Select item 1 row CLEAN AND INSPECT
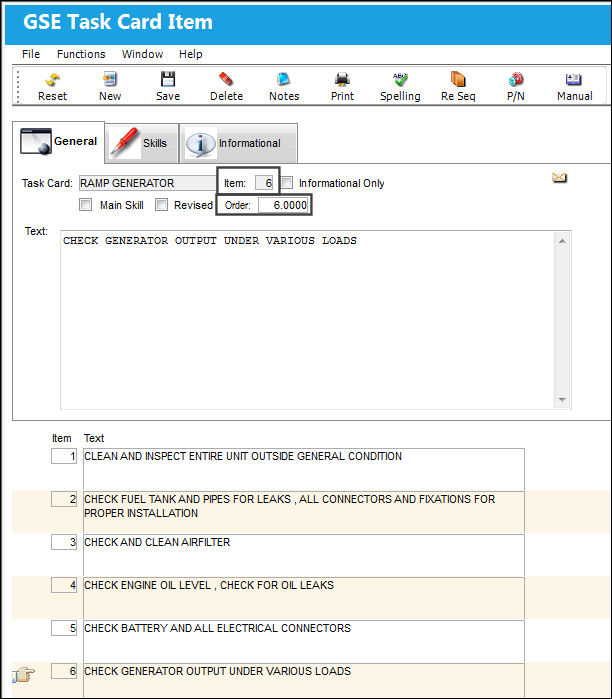The image size is (612, 699). tap(304, 469)
